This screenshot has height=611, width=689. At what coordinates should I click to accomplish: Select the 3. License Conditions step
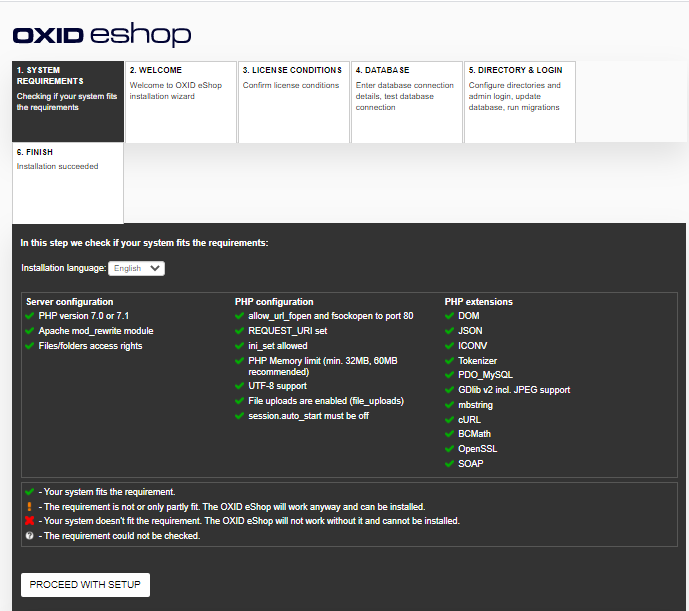coord(294,101)
